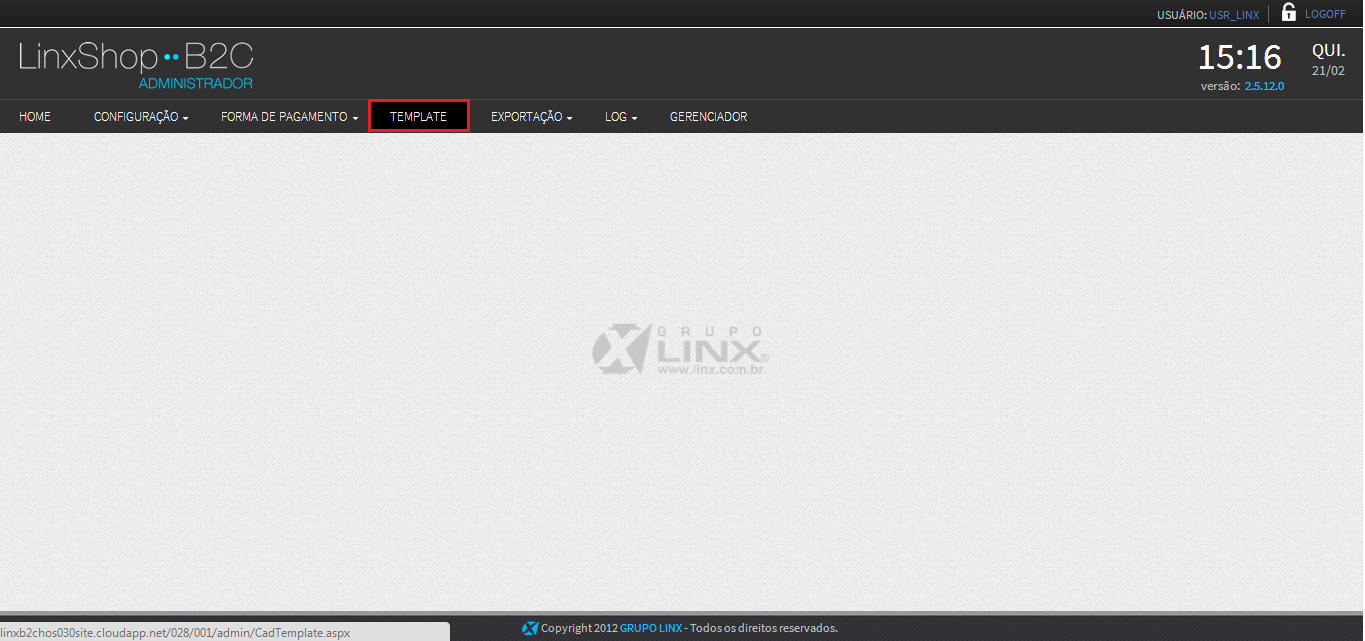Viewport: 1365px width, 641px height.
Task: Click the USR_LINX user link
Action: pos(1234,15)
